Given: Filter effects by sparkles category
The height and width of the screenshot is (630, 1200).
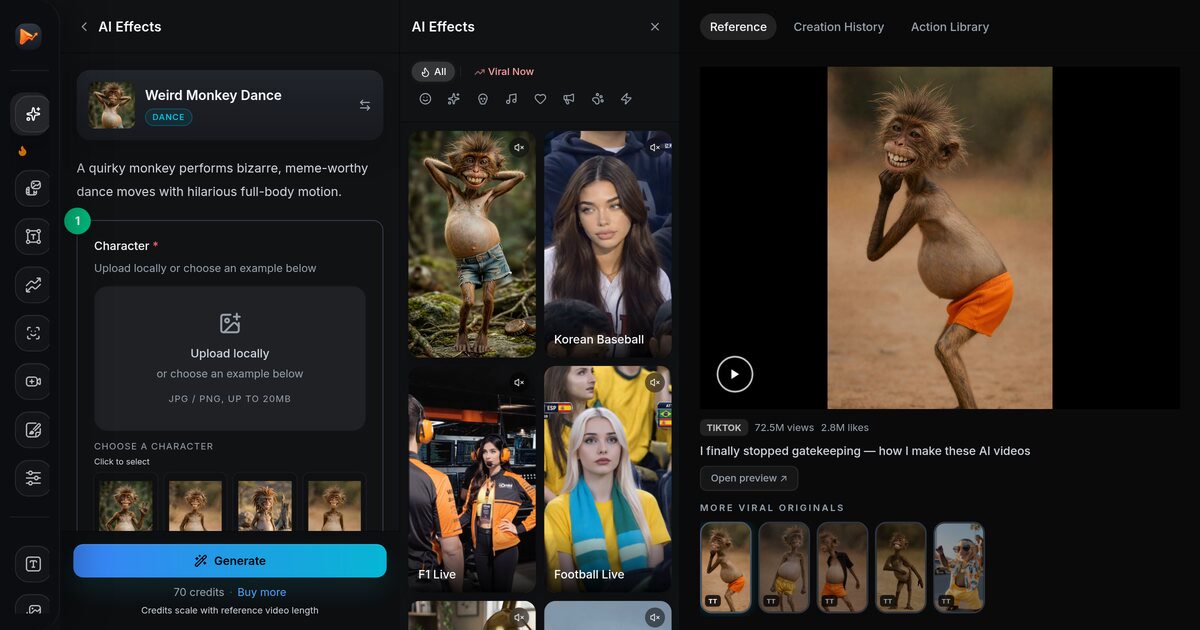Looking at the screenshot, I should point(454,99).
